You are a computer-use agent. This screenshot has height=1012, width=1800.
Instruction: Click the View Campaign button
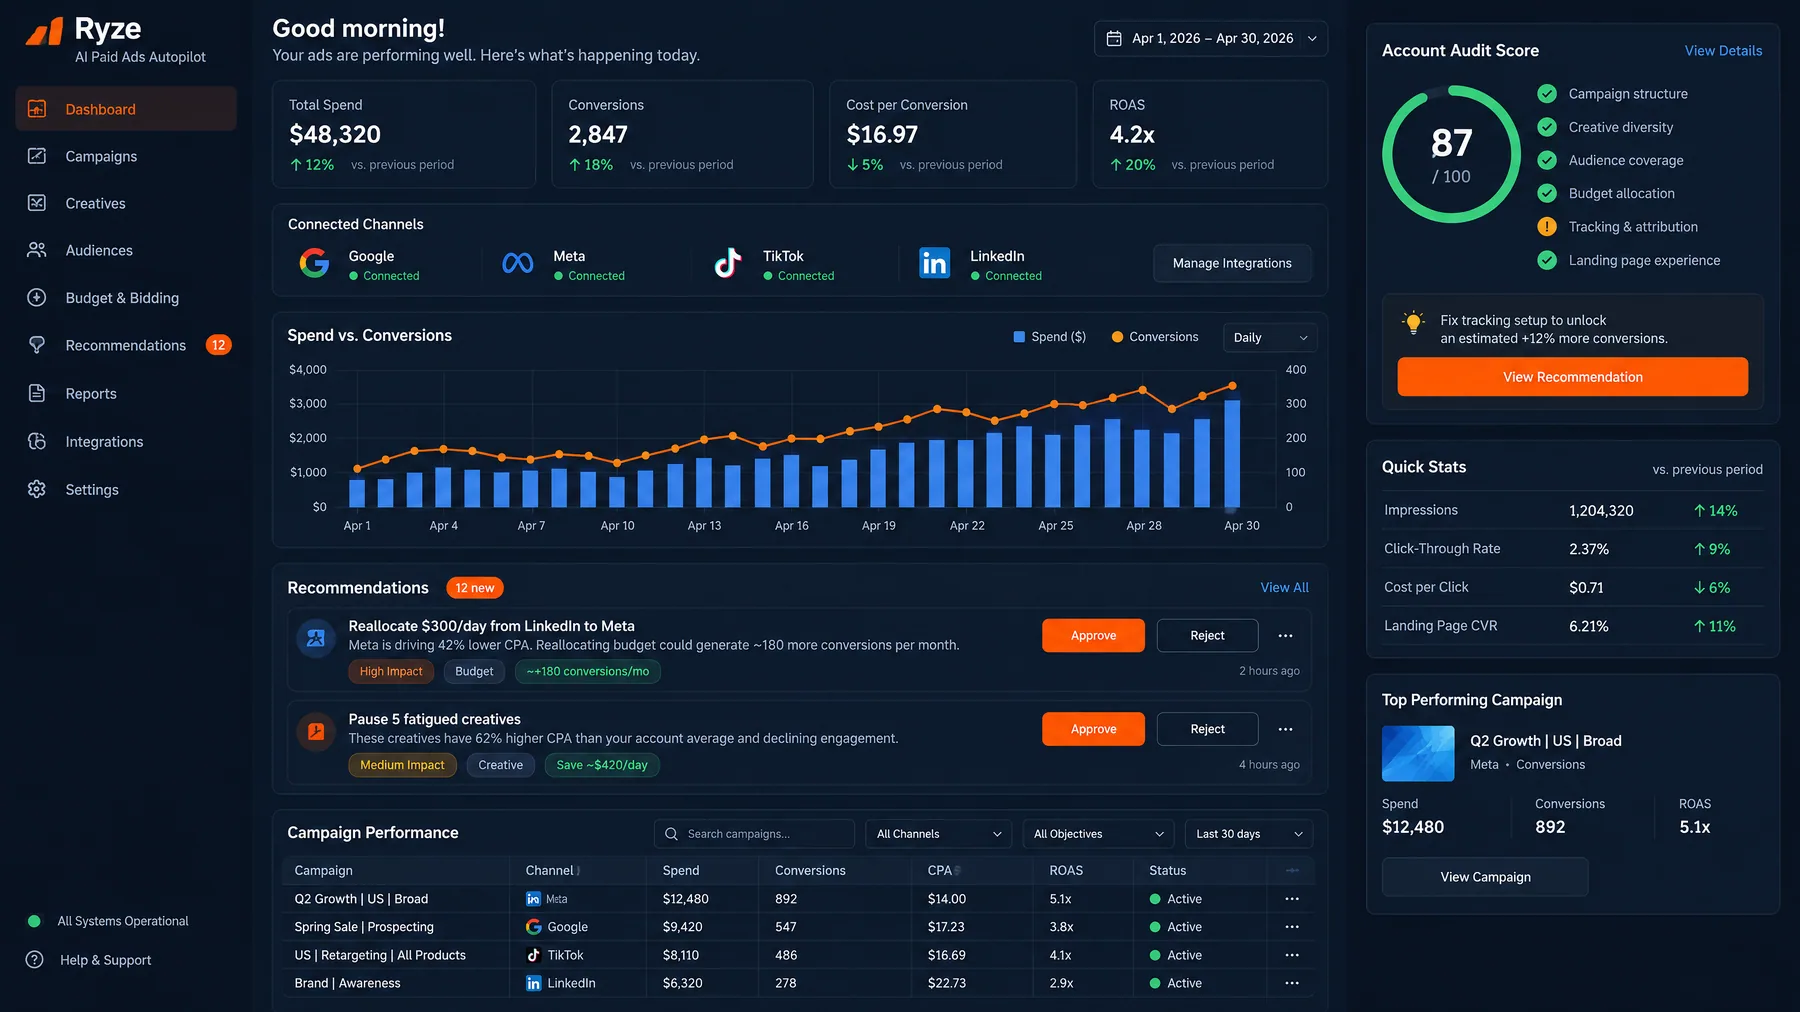point(1485,877)
